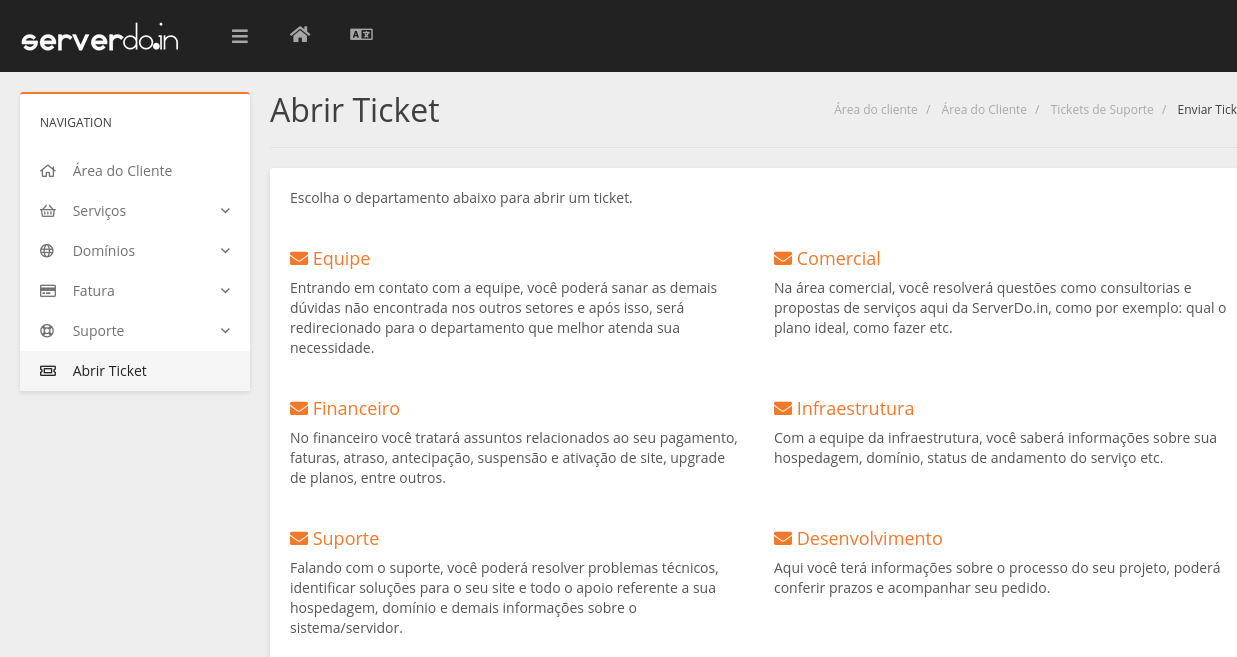
Task: Select Abrir Ticket in navigation sidebar
Action: [110, 371]
